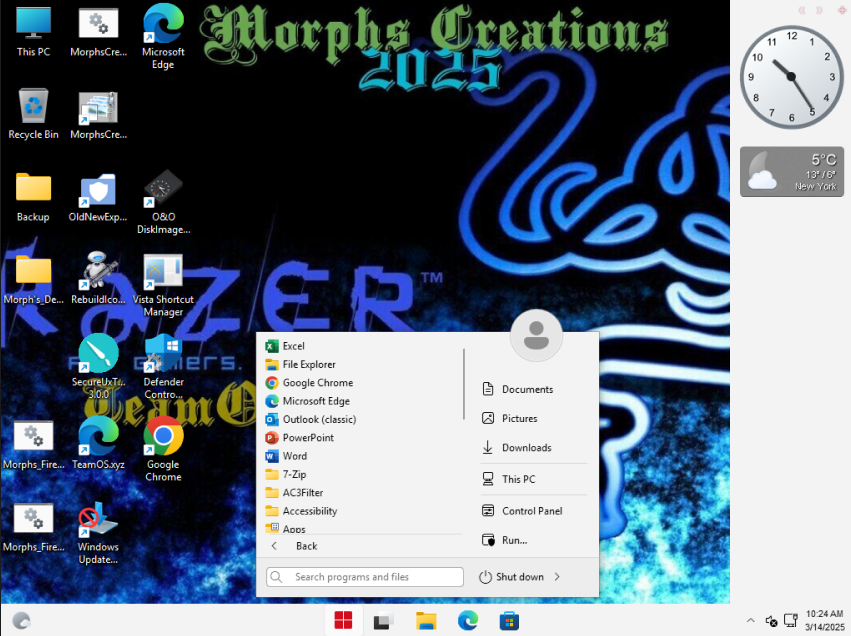Viewport: 851px width, 636px height.
Task: Select the Morph's_De... desktop folder
Action: coord(33,279)
